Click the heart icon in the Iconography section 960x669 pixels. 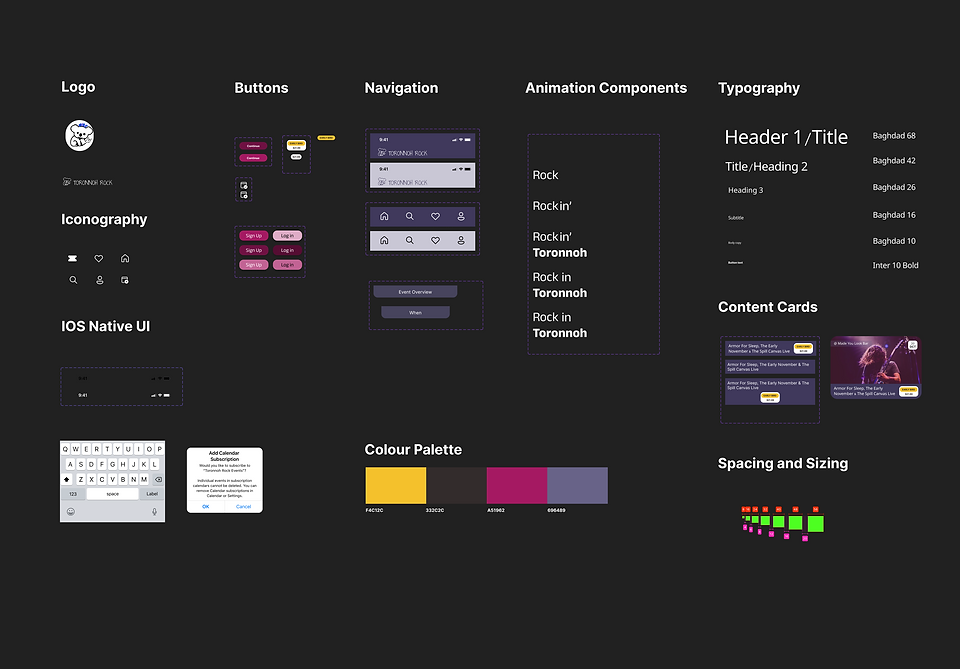[x=99, y=257]
